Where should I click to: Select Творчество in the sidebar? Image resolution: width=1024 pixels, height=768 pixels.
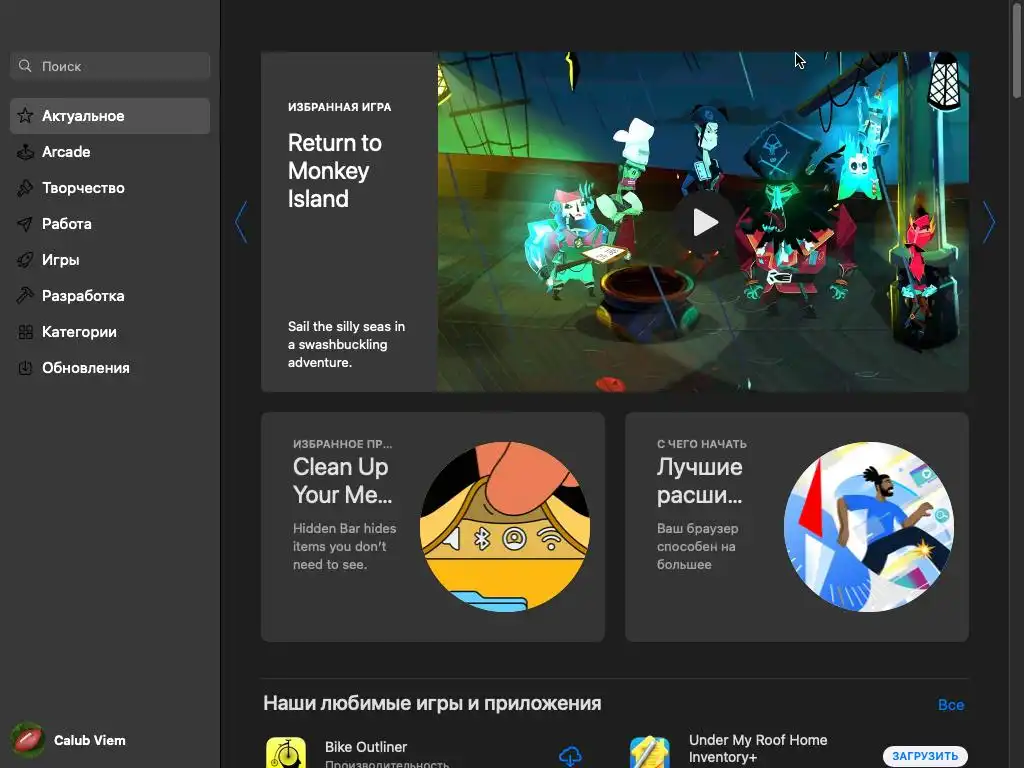pyautogui.click(x=110, y=188)
